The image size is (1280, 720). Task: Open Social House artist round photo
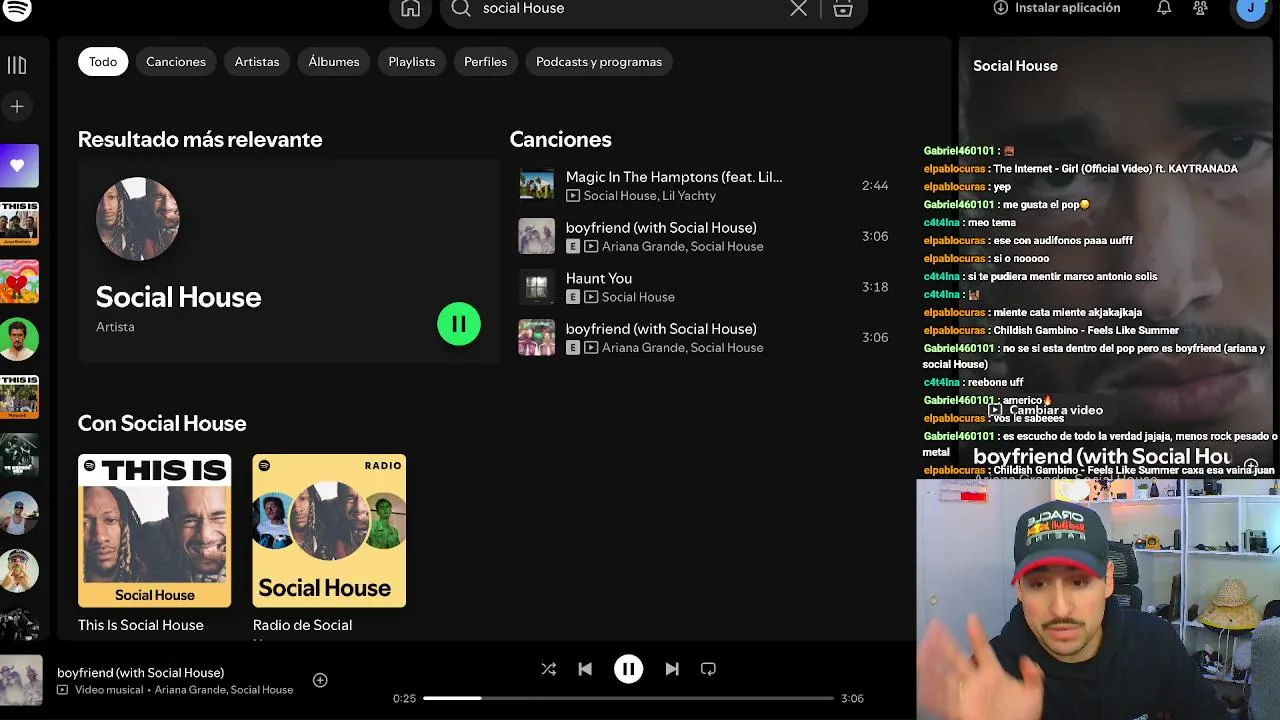138,219
